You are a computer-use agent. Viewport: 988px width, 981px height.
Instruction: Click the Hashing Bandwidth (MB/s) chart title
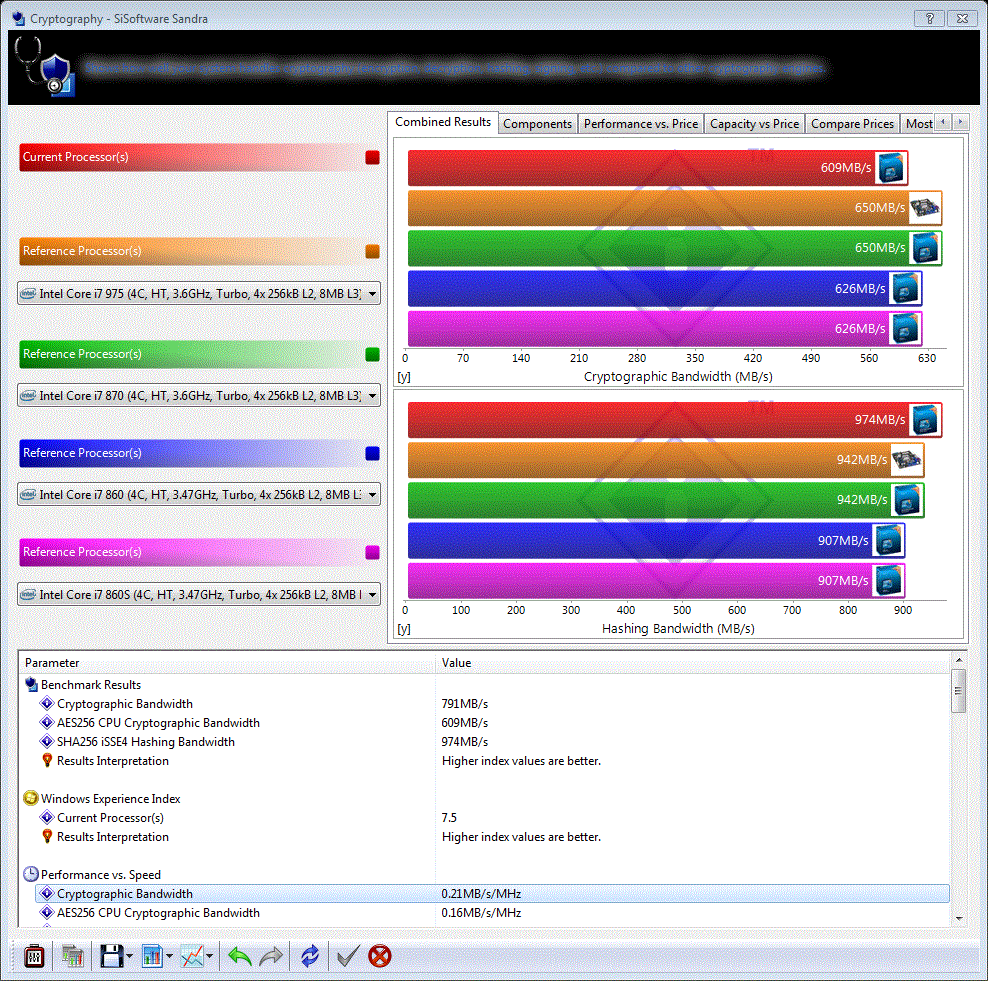678,629
